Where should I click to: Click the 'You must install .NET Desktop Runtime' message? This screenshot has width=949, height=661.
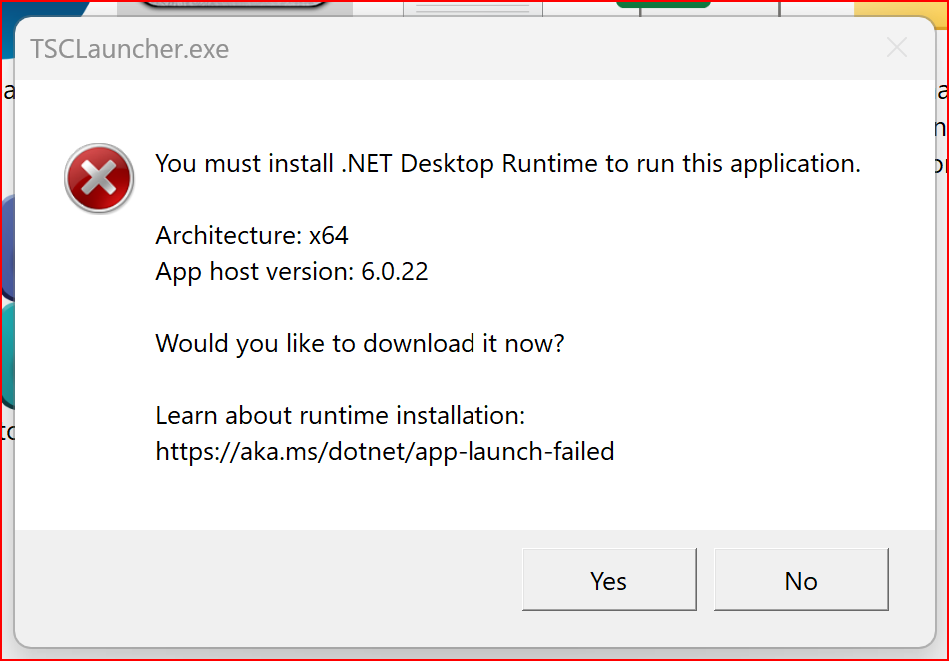coord(508,164)
